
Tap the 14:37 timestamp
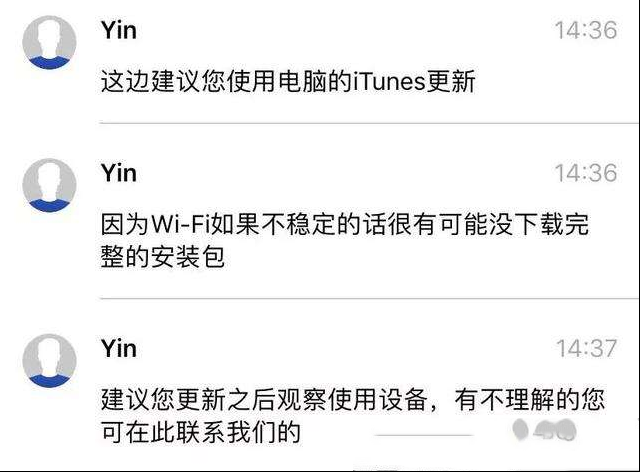(x=587, y=349)
